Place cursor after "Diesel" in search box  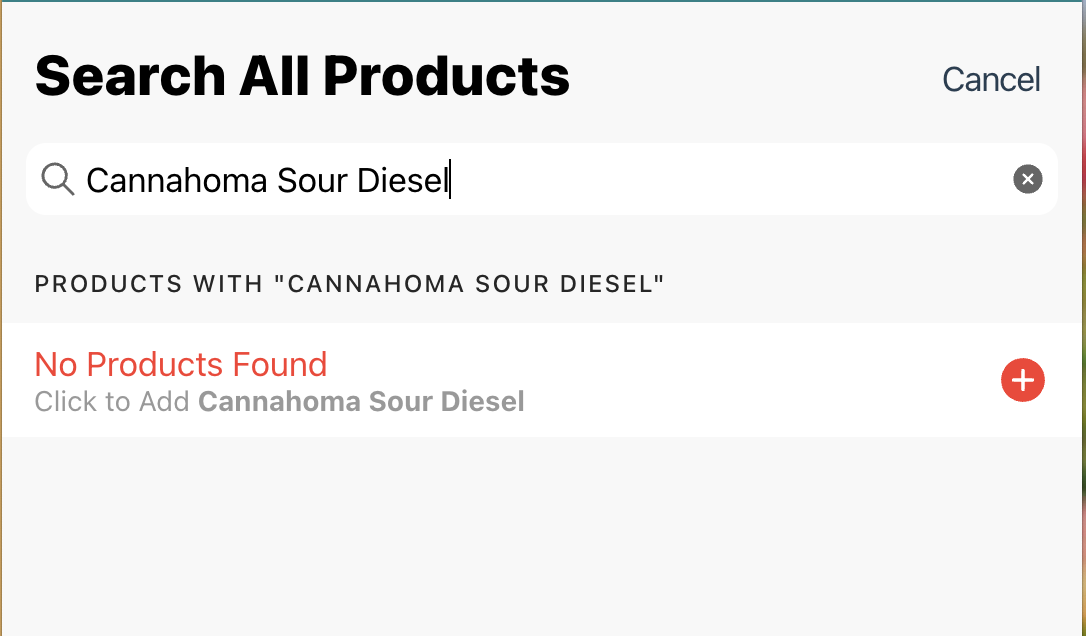tap(448, 180)
